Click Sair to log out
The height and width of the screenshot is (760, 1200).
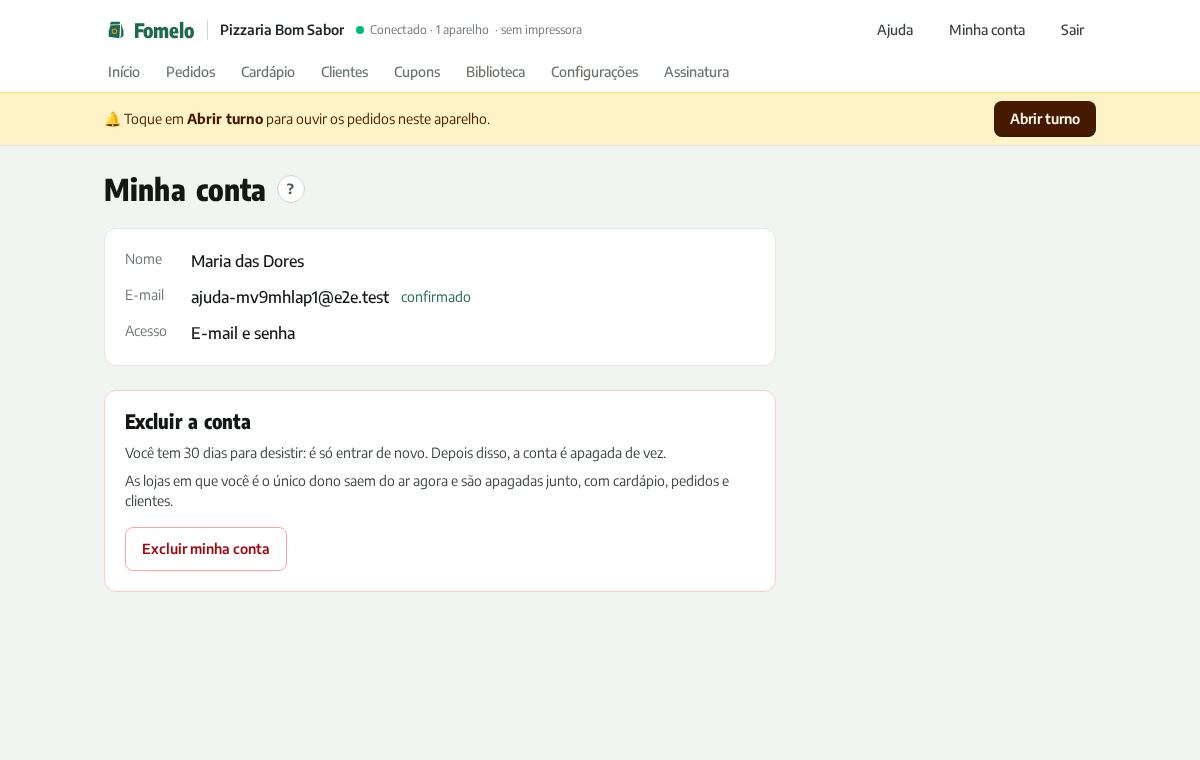[1072, 30]
